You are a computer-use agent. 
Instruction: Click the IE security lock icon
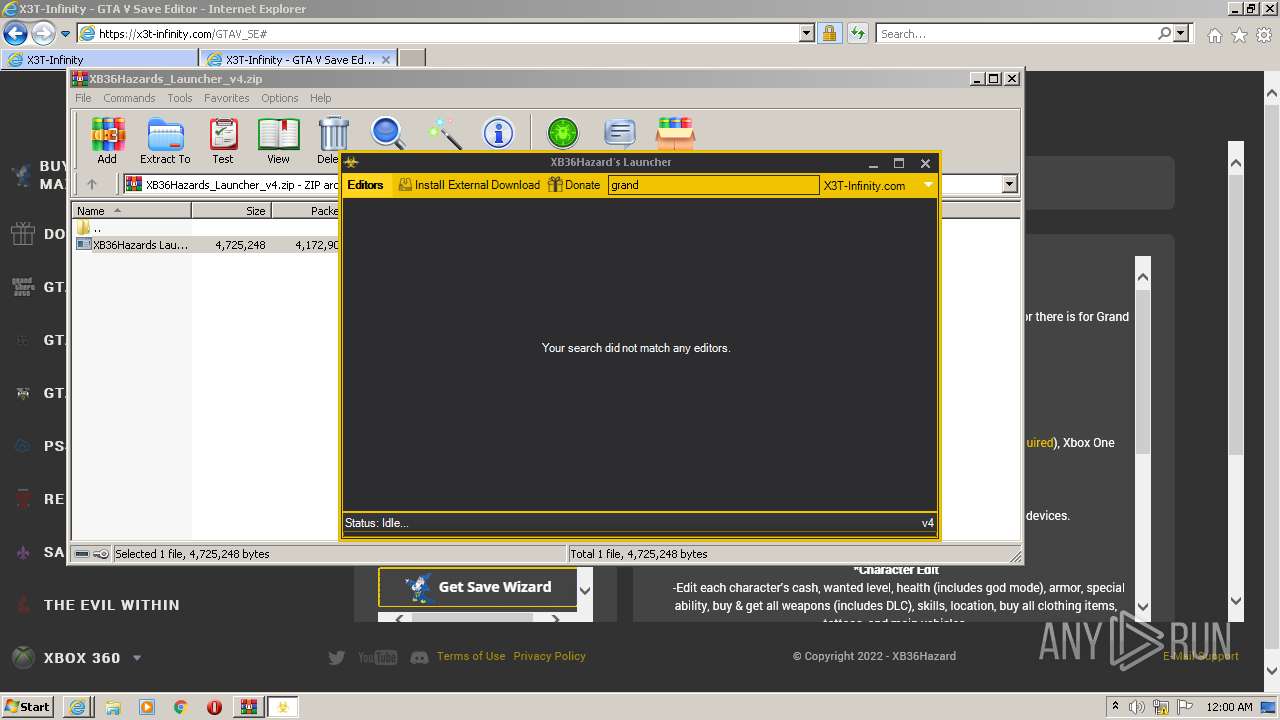click(829, 33)
